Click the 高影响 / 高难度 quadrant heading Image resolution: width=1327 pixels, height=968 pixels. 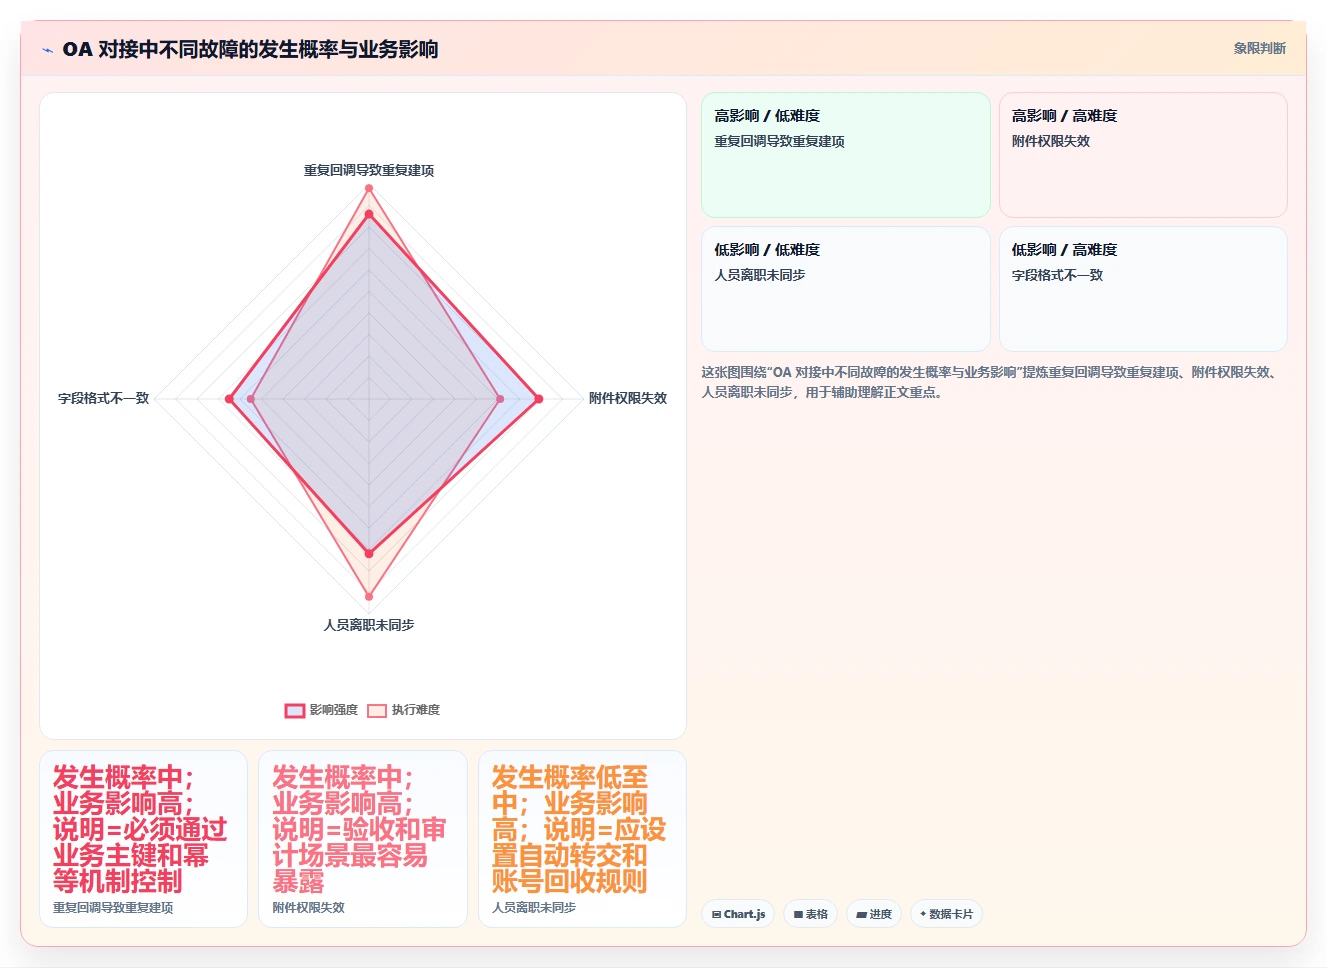[1064, 116]
